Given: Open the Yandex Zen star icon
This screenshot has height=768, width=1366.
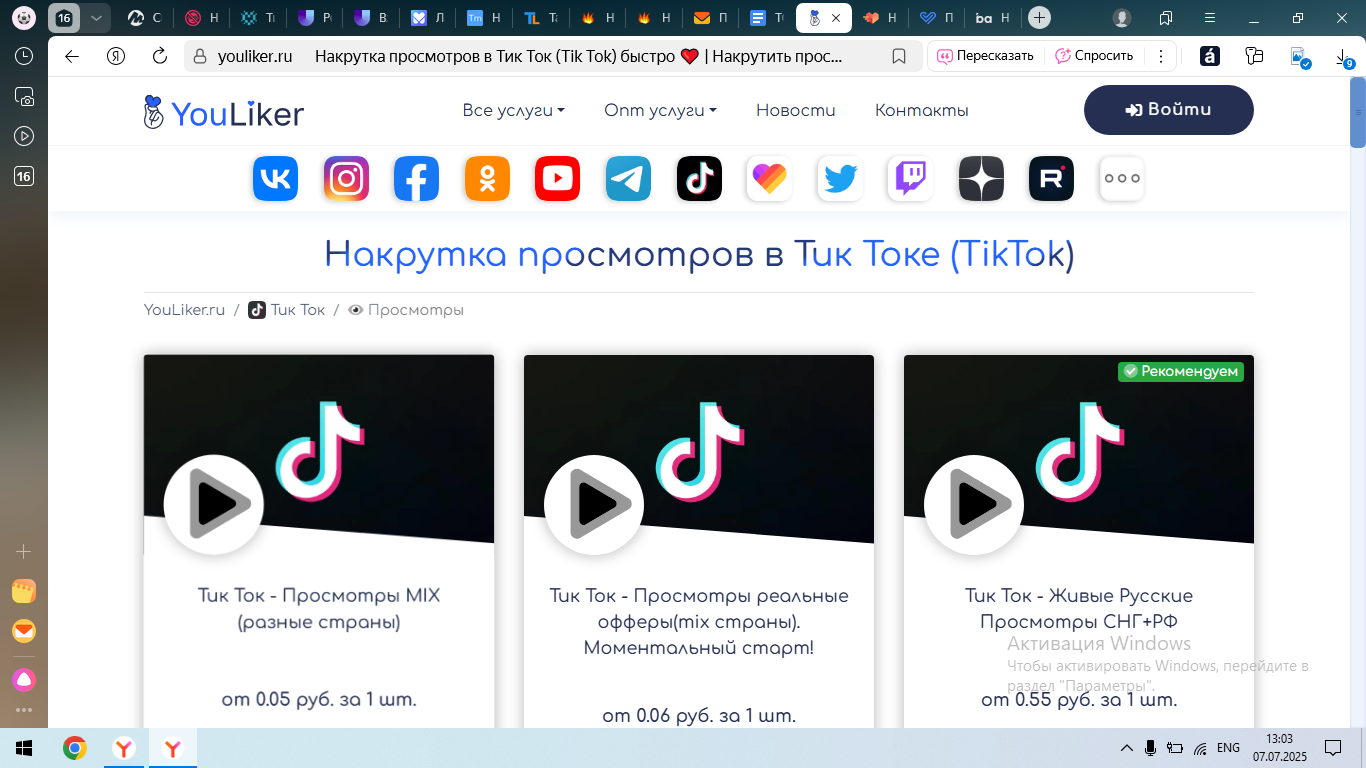Looking at the screenshot, I should click(981, 179).
